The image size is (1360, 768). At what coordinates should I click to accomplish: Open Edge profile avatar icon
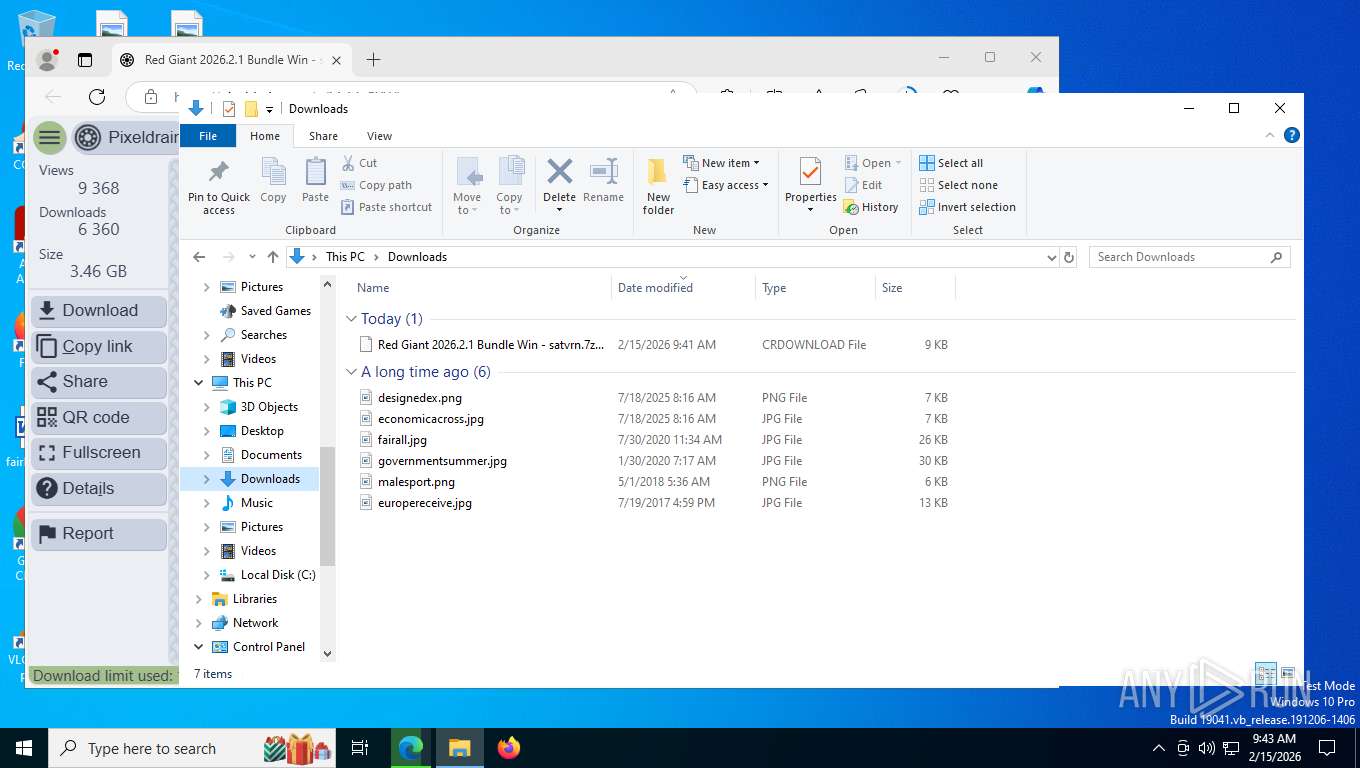tap(46, 59)
